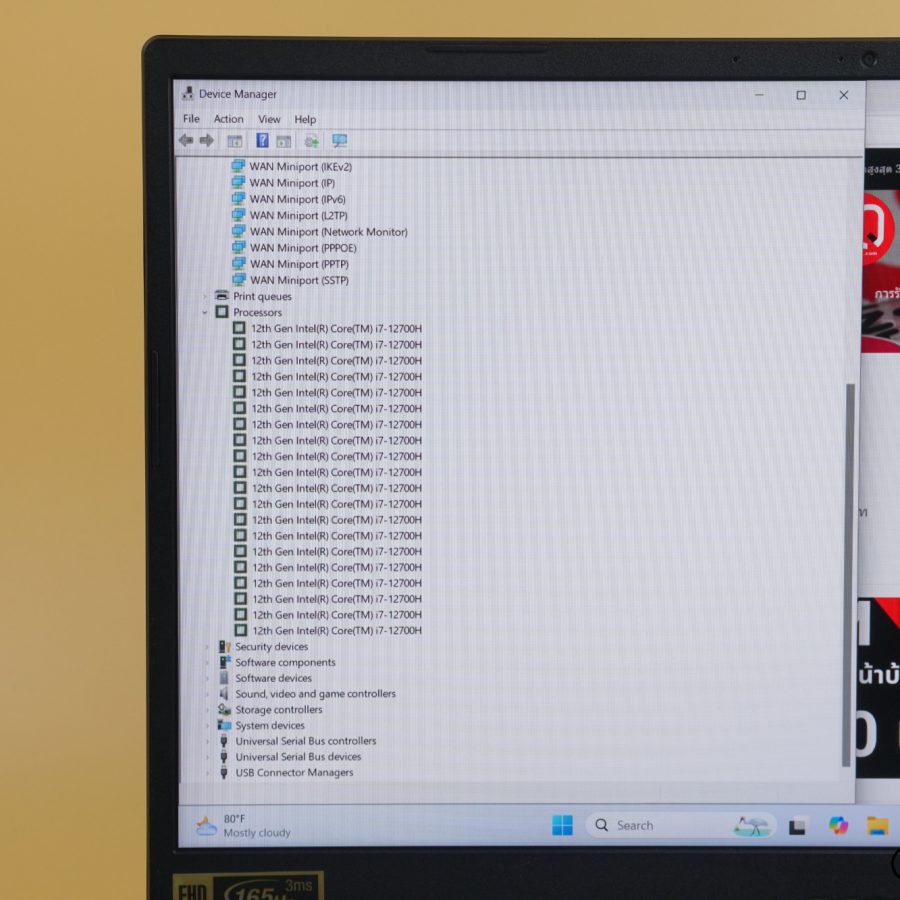Expand the System devices category arrow
The image size is (900, 900).
[x=208, y=726]
